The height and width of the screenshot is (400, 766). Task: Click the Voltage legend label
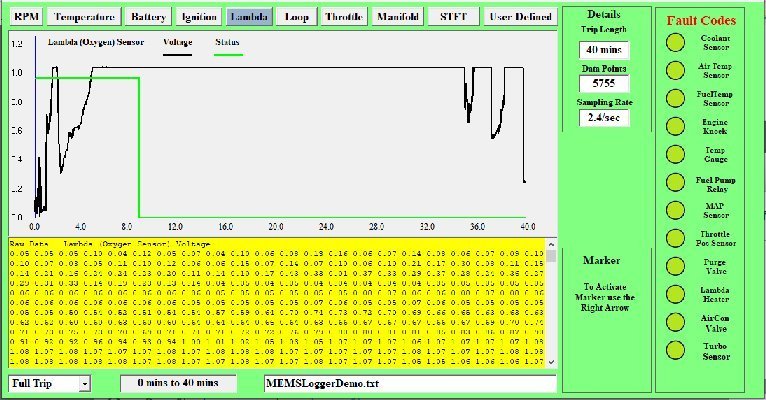[x=178, y=42]
